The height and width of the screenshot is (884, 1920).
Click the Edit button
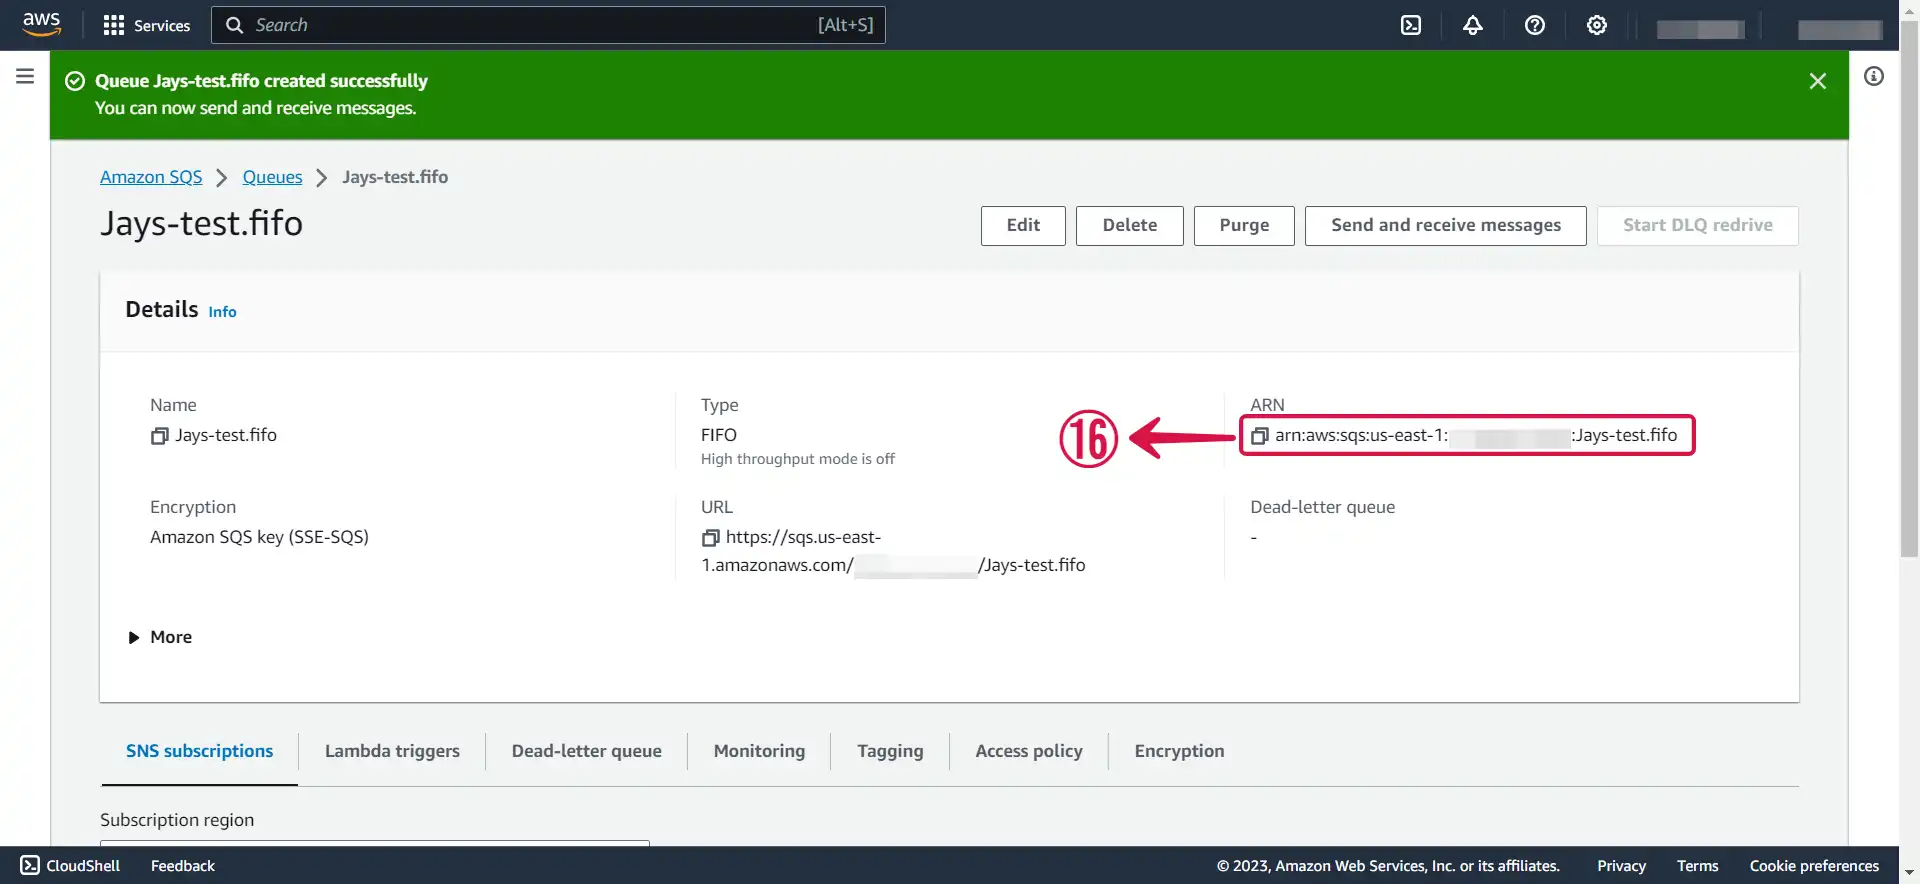[x=1023, y=226]
